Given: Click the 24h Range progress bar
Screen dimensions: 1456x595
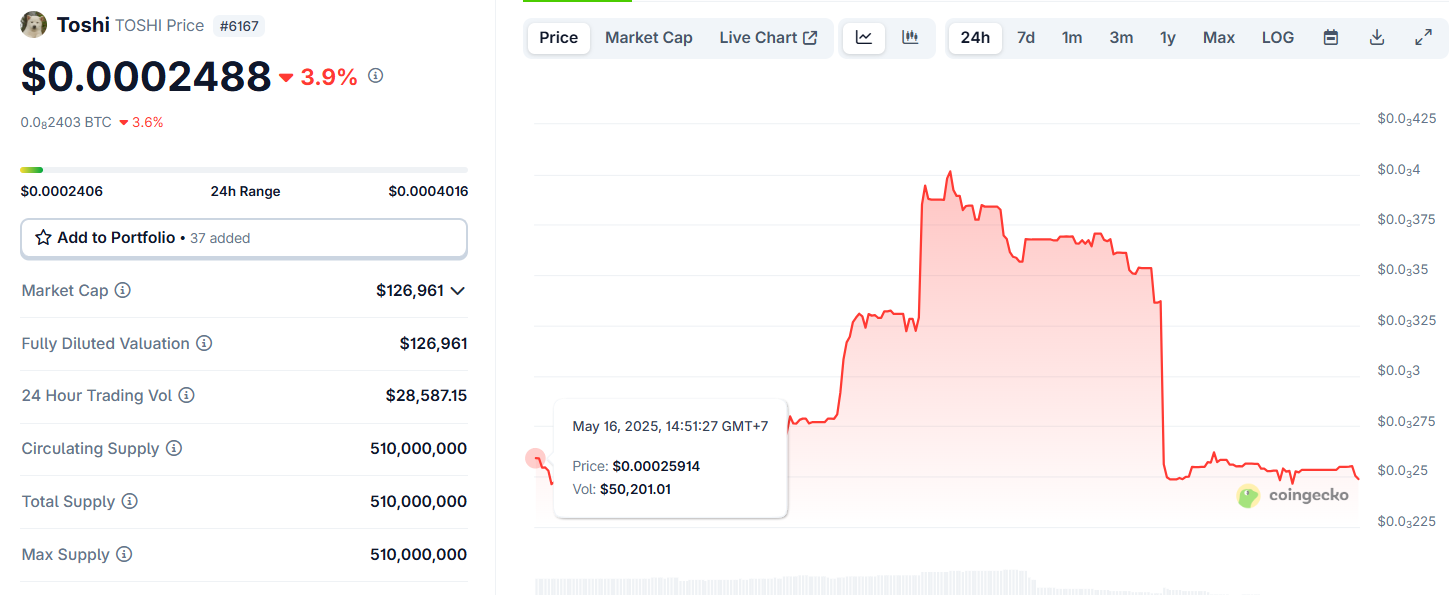Looking at the screenshot, I should point(244,170).
